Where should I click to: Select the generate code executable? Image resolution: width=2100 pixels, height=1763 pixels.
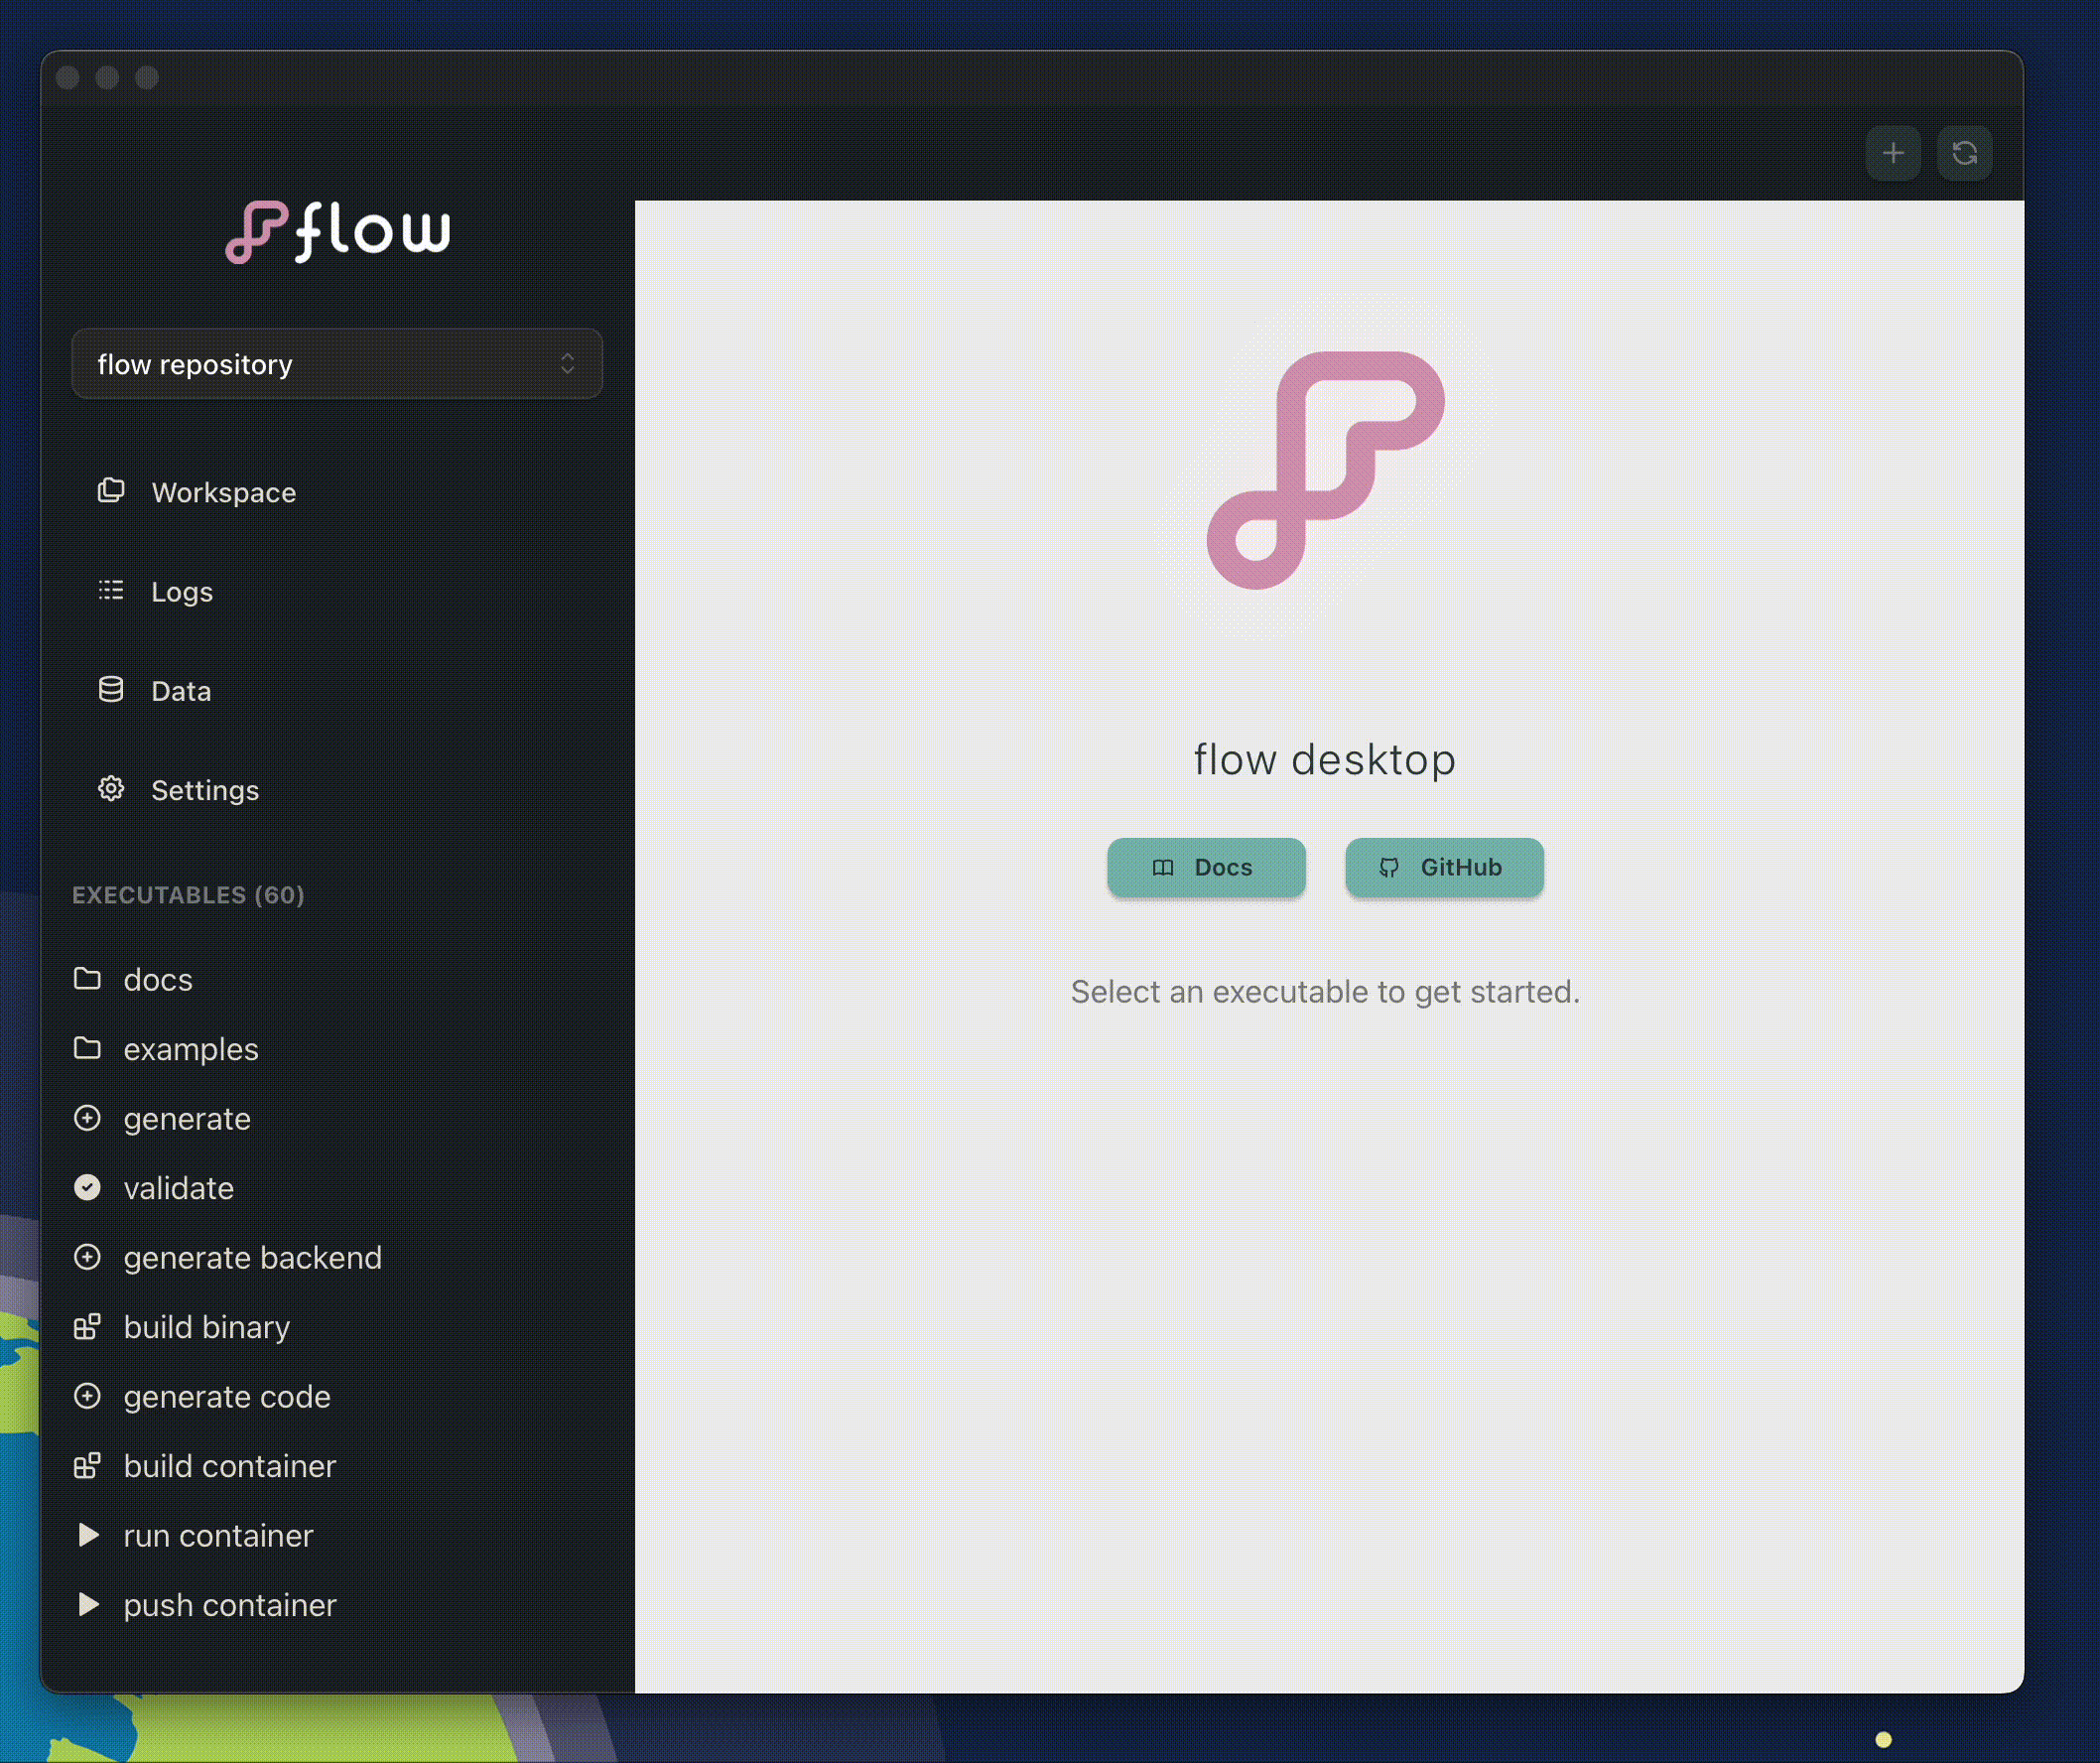coord(337,1396)
